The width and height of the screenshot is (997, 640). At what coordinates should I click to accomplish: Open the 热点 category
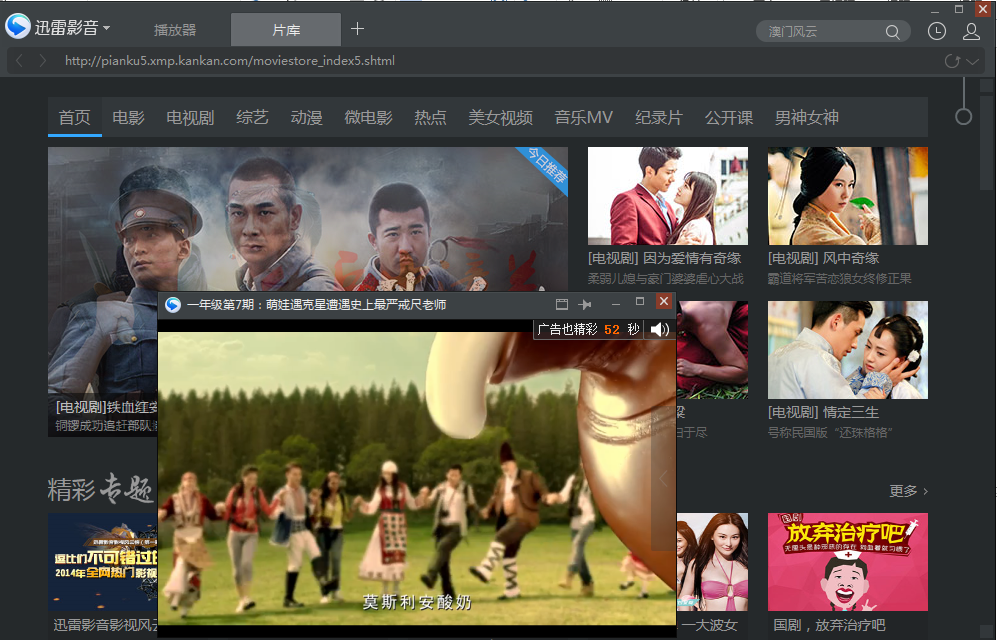pos(430,118)
